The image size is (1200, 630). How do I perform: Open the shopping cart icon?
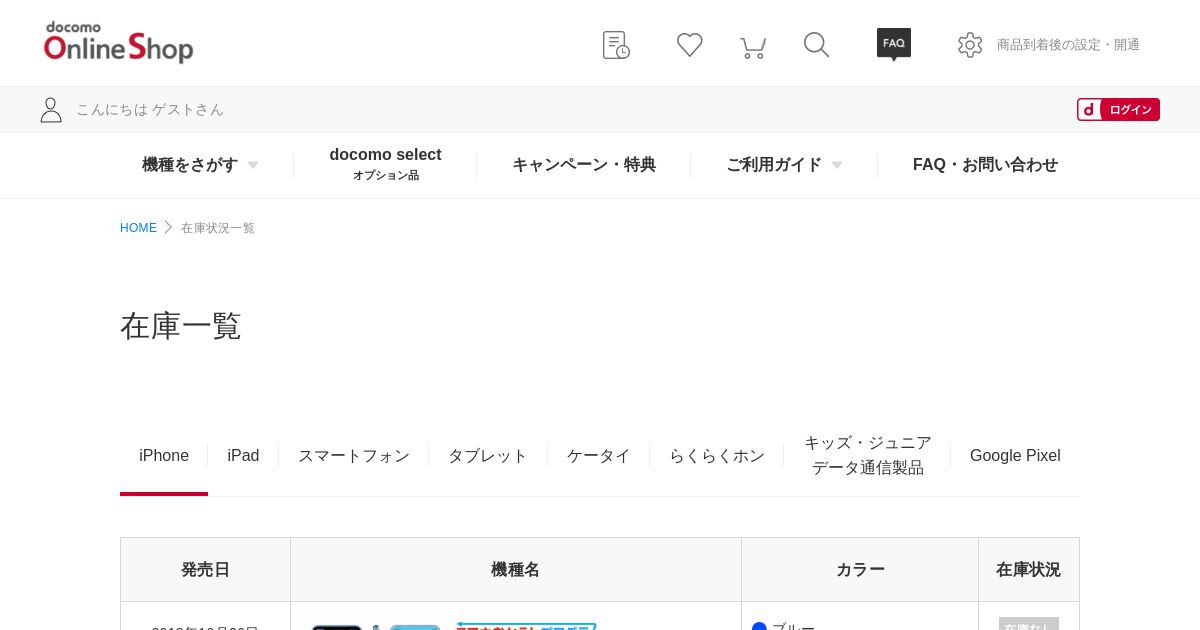pyautogui.click(x=753, y=47)
